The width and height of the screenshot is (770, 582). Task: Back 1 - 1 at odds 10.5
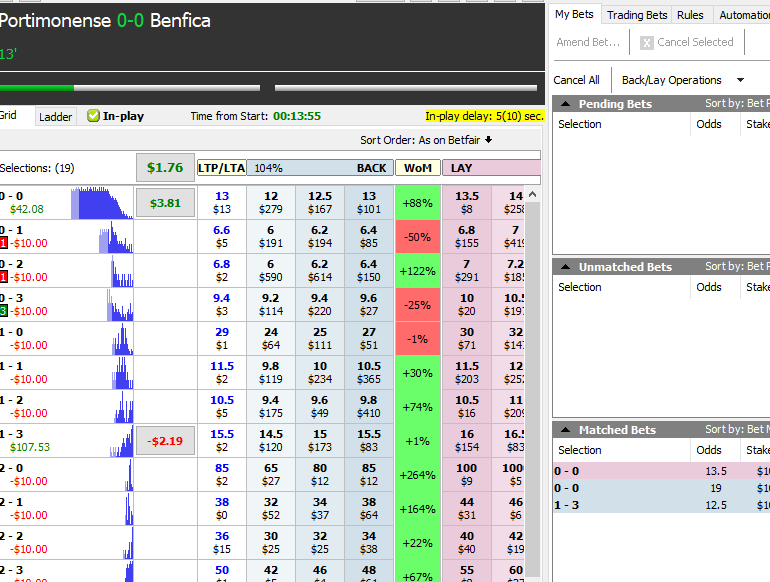pos(369,372)
